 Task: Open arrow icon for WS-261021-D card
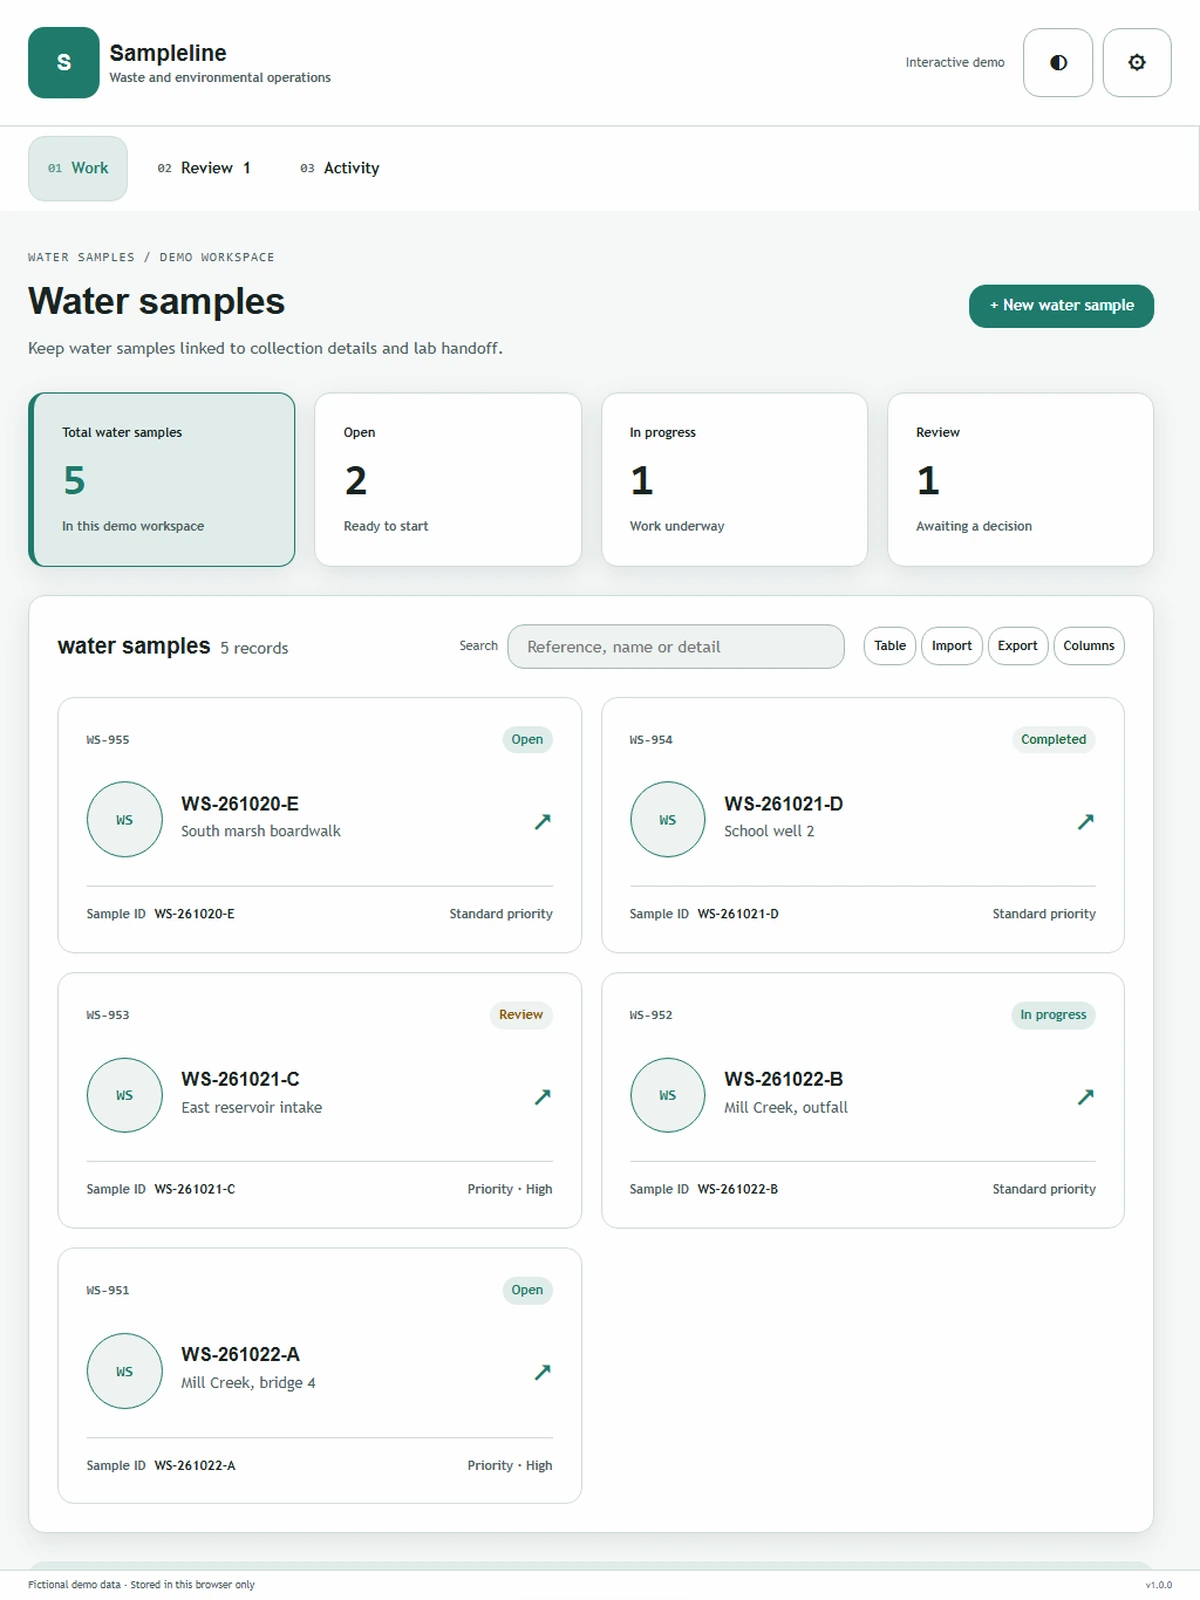click(x=1085, y=821)
